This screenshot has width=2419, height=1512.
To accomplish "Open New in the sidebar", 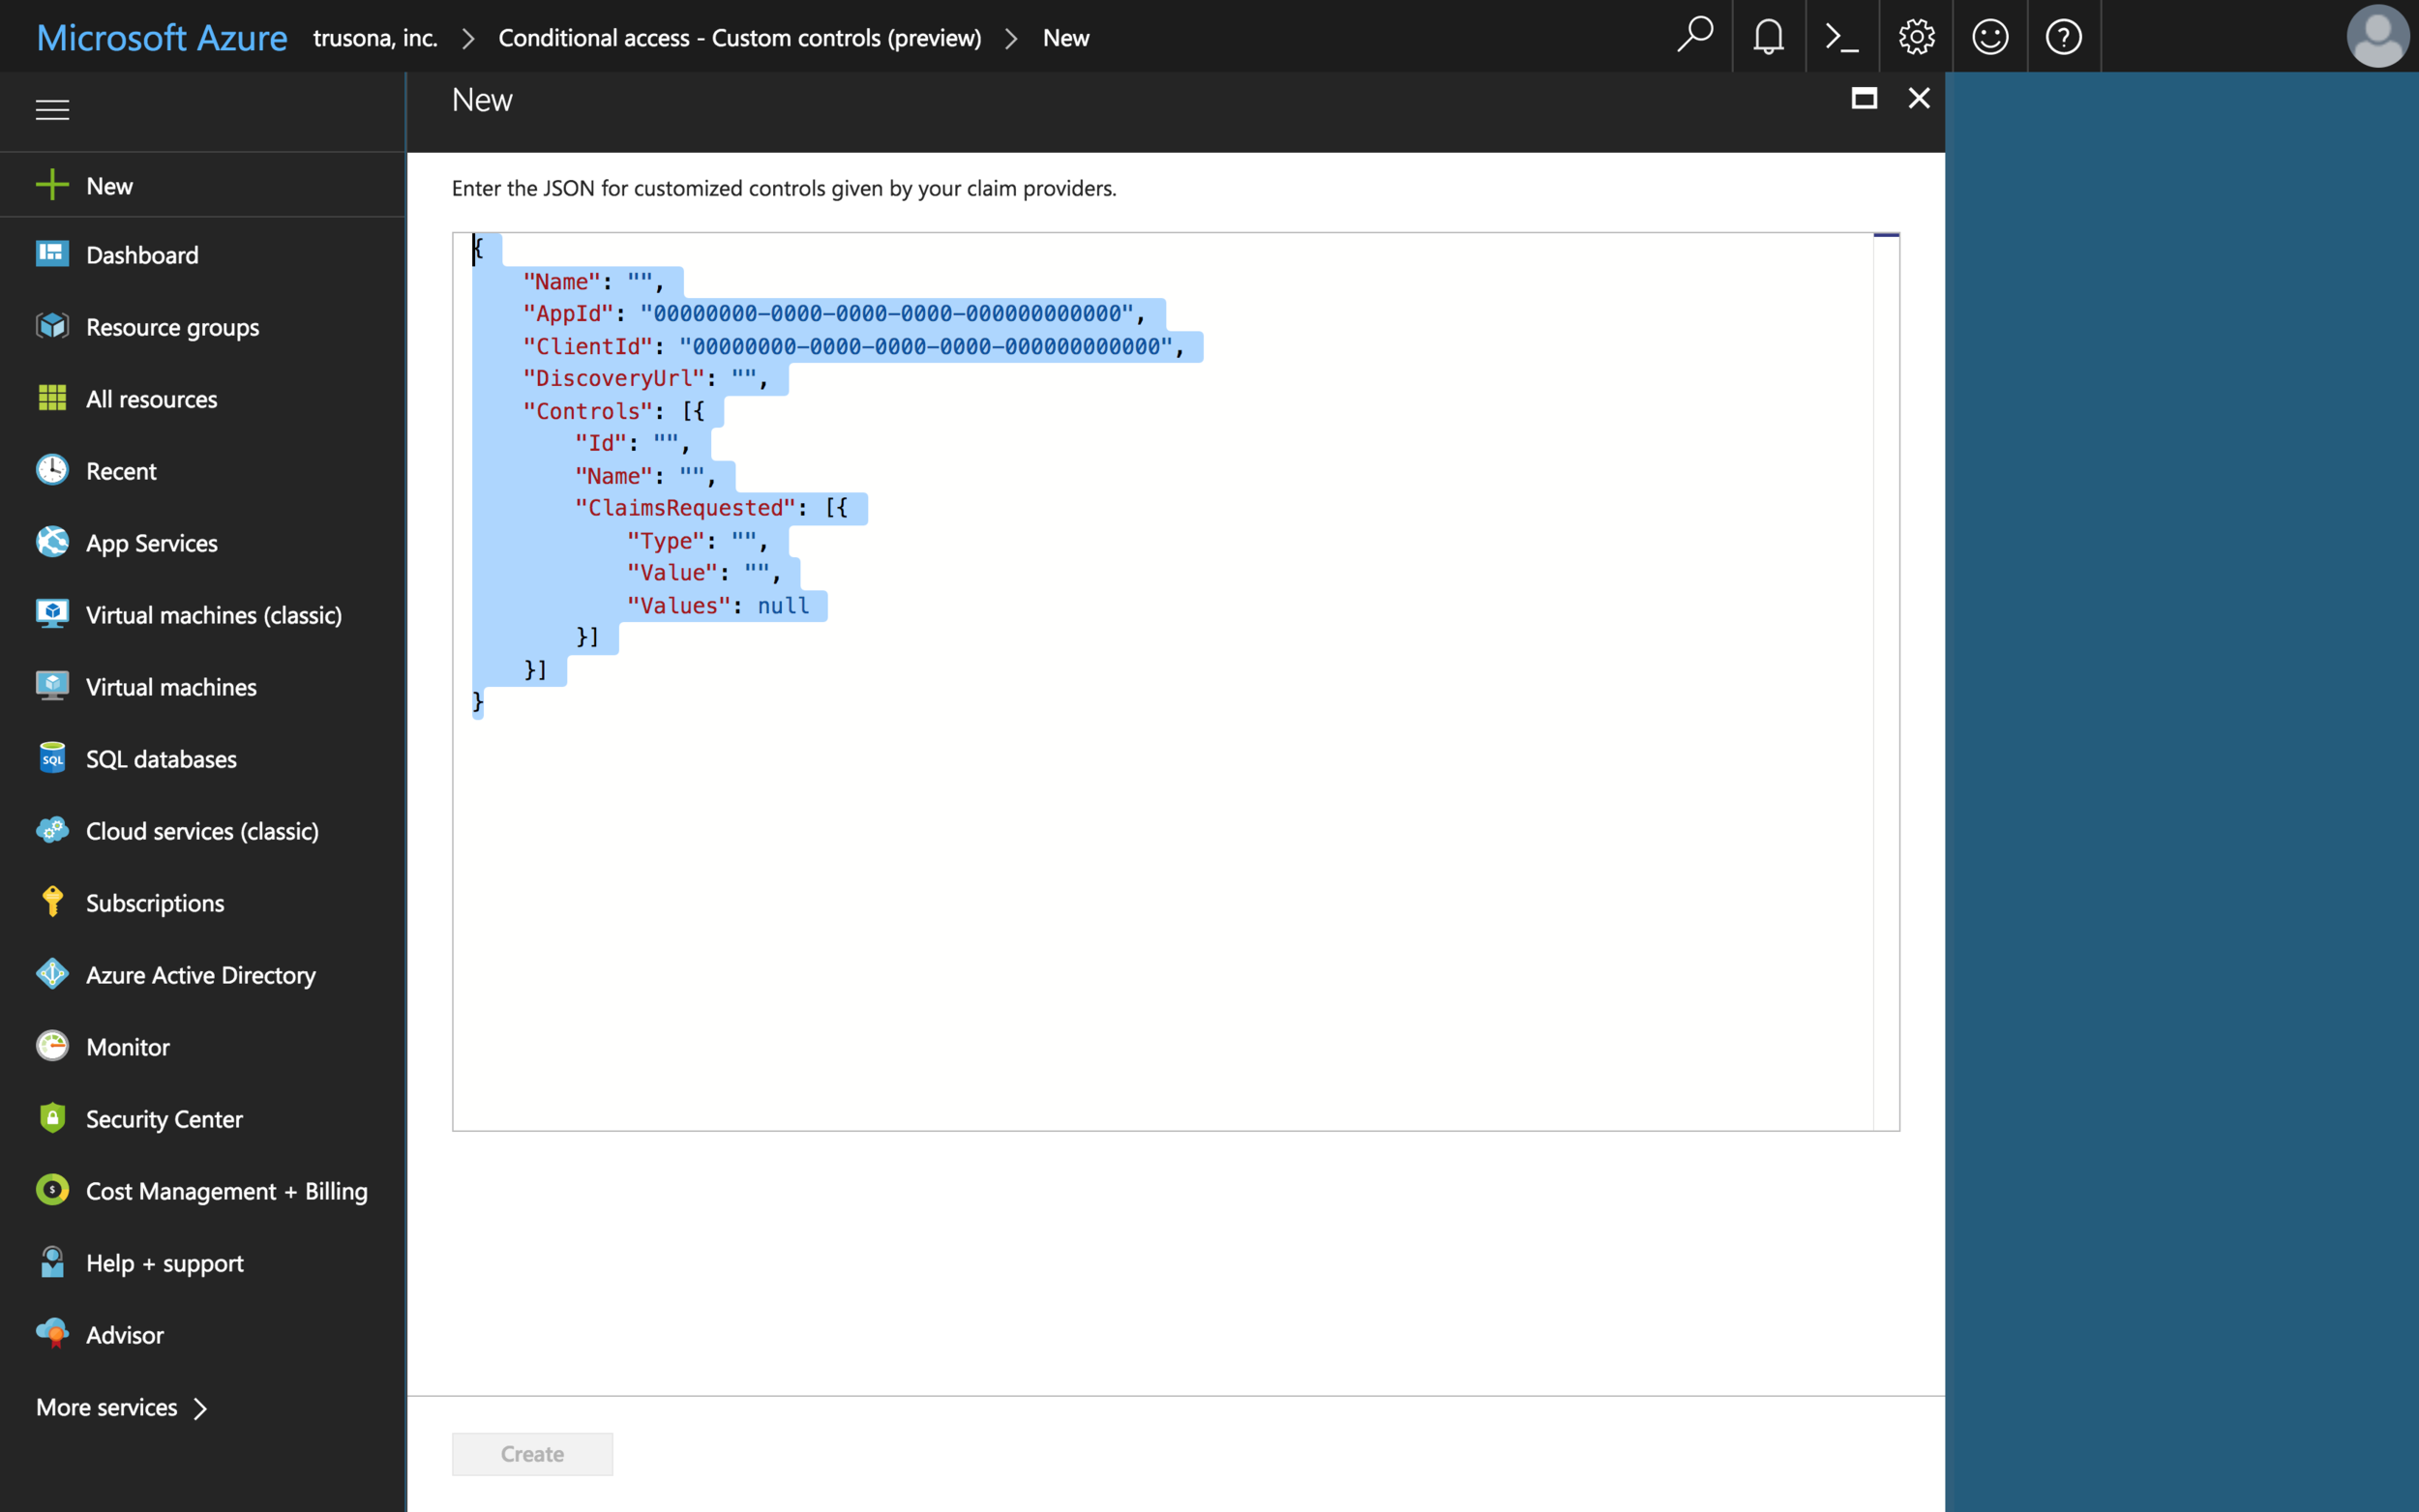I will 203,185.
